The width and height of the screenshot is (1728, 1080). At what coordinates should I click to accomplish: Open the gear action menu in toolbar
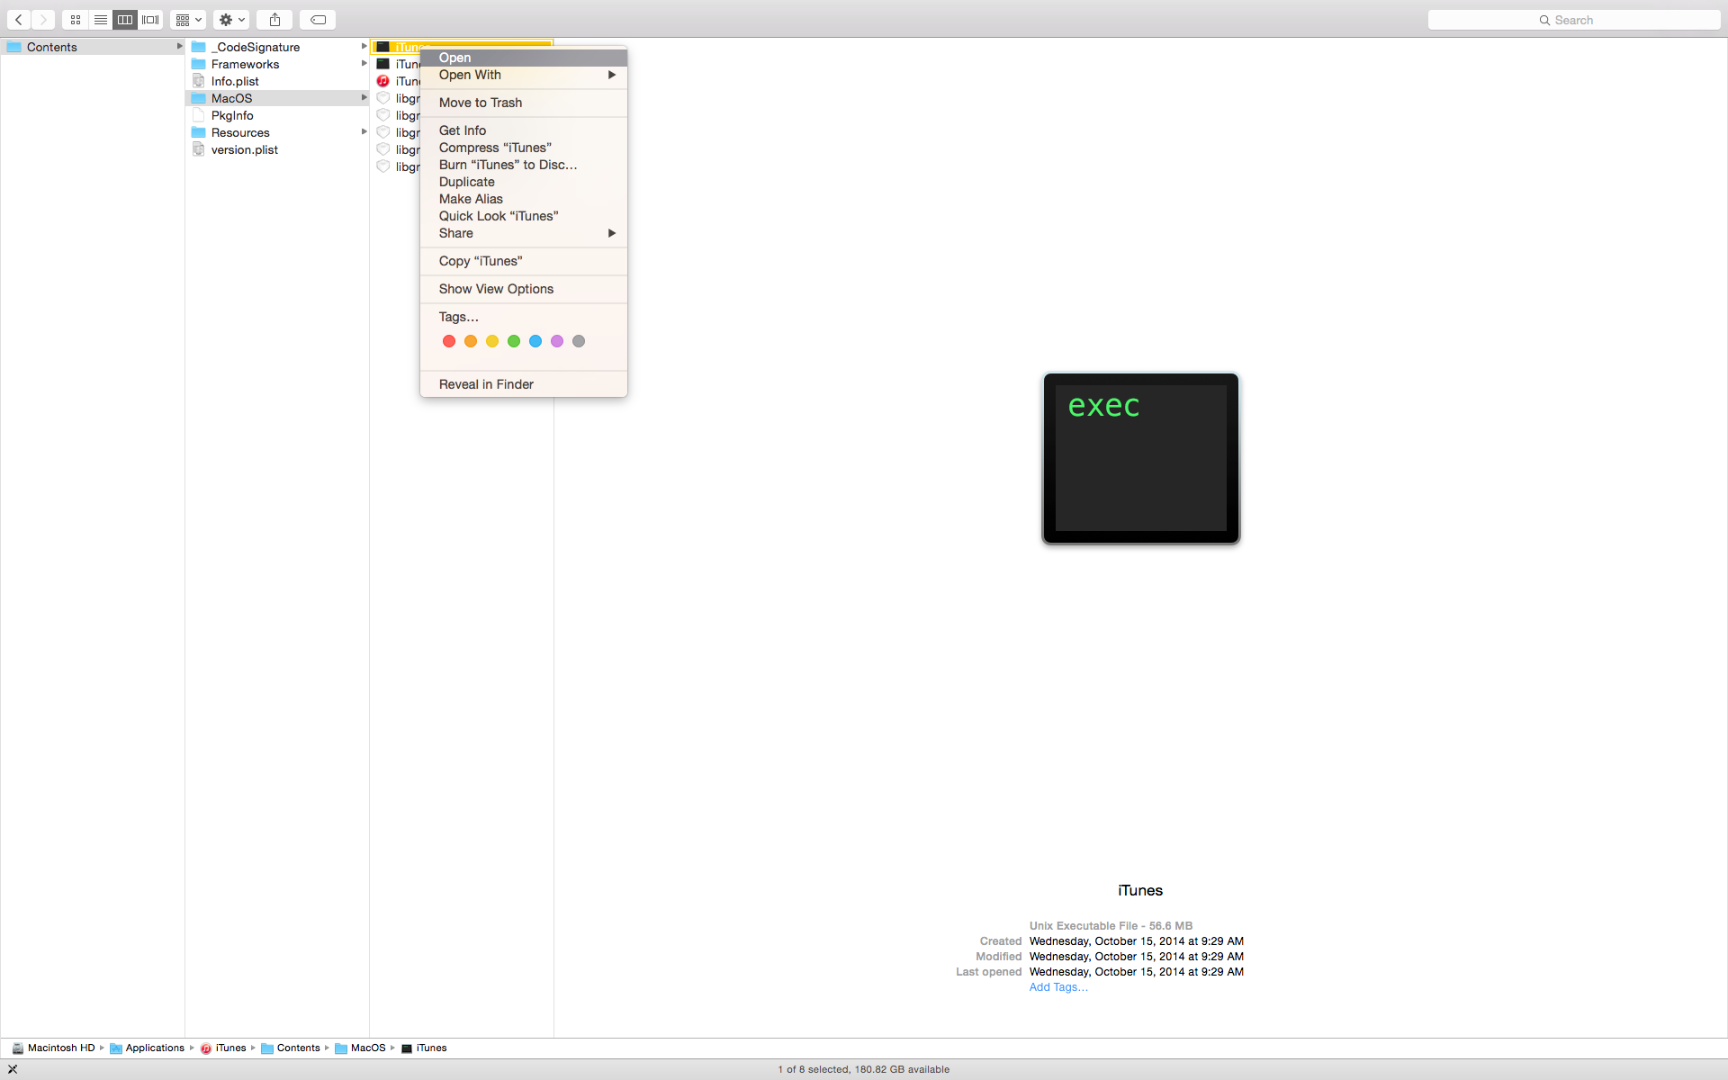tap(231, 19)
